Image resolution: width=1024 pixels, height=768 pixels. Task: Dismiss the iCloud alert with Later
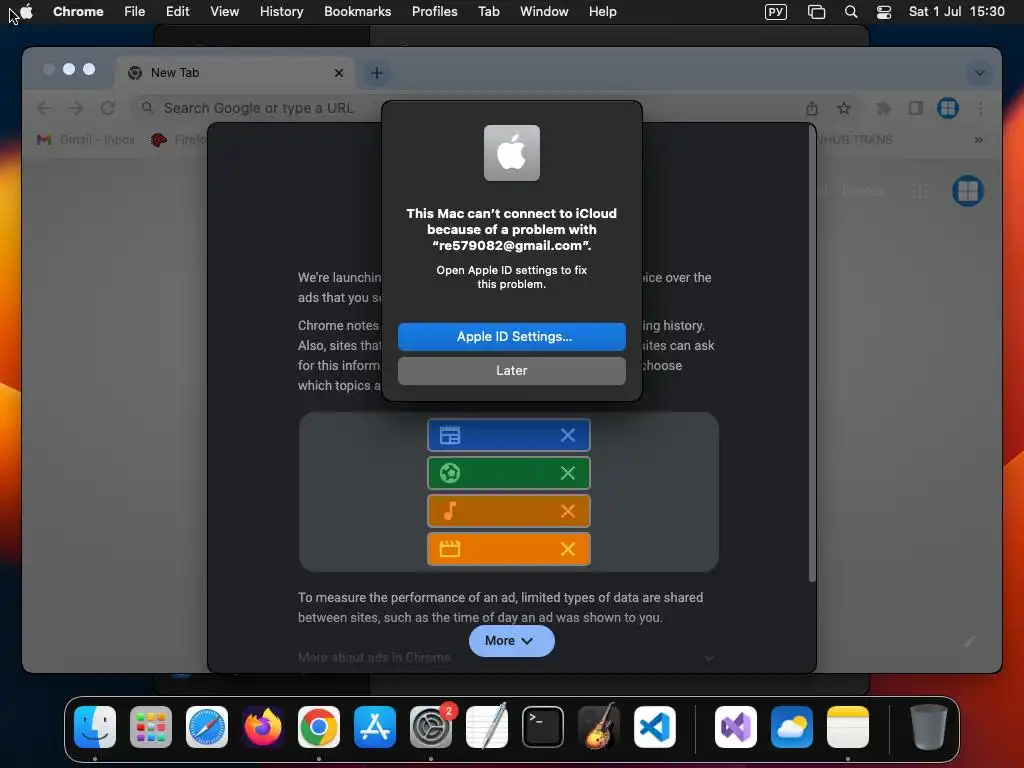pos(511,370)
